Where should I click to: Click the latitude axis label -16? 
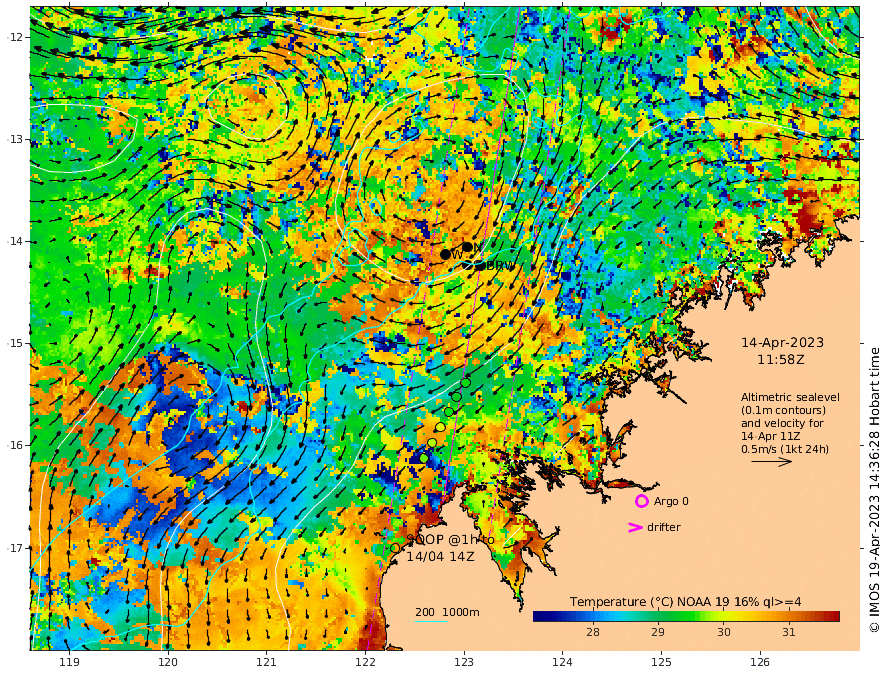click(14, 445)
